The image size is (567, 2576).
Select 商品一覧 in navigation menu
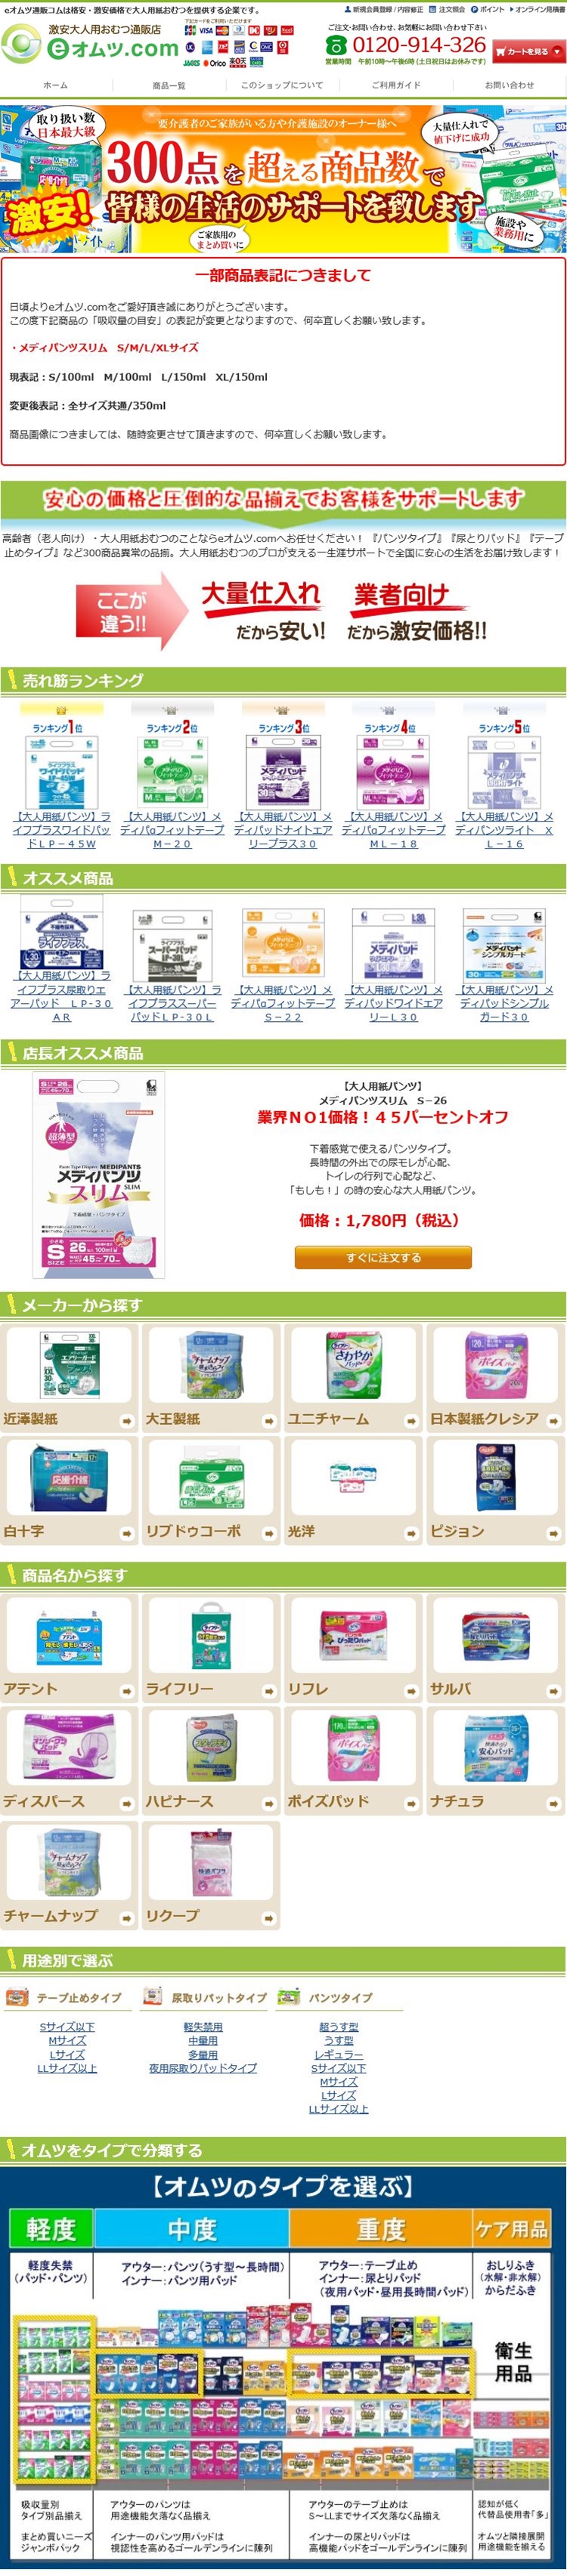click(169, 85)
